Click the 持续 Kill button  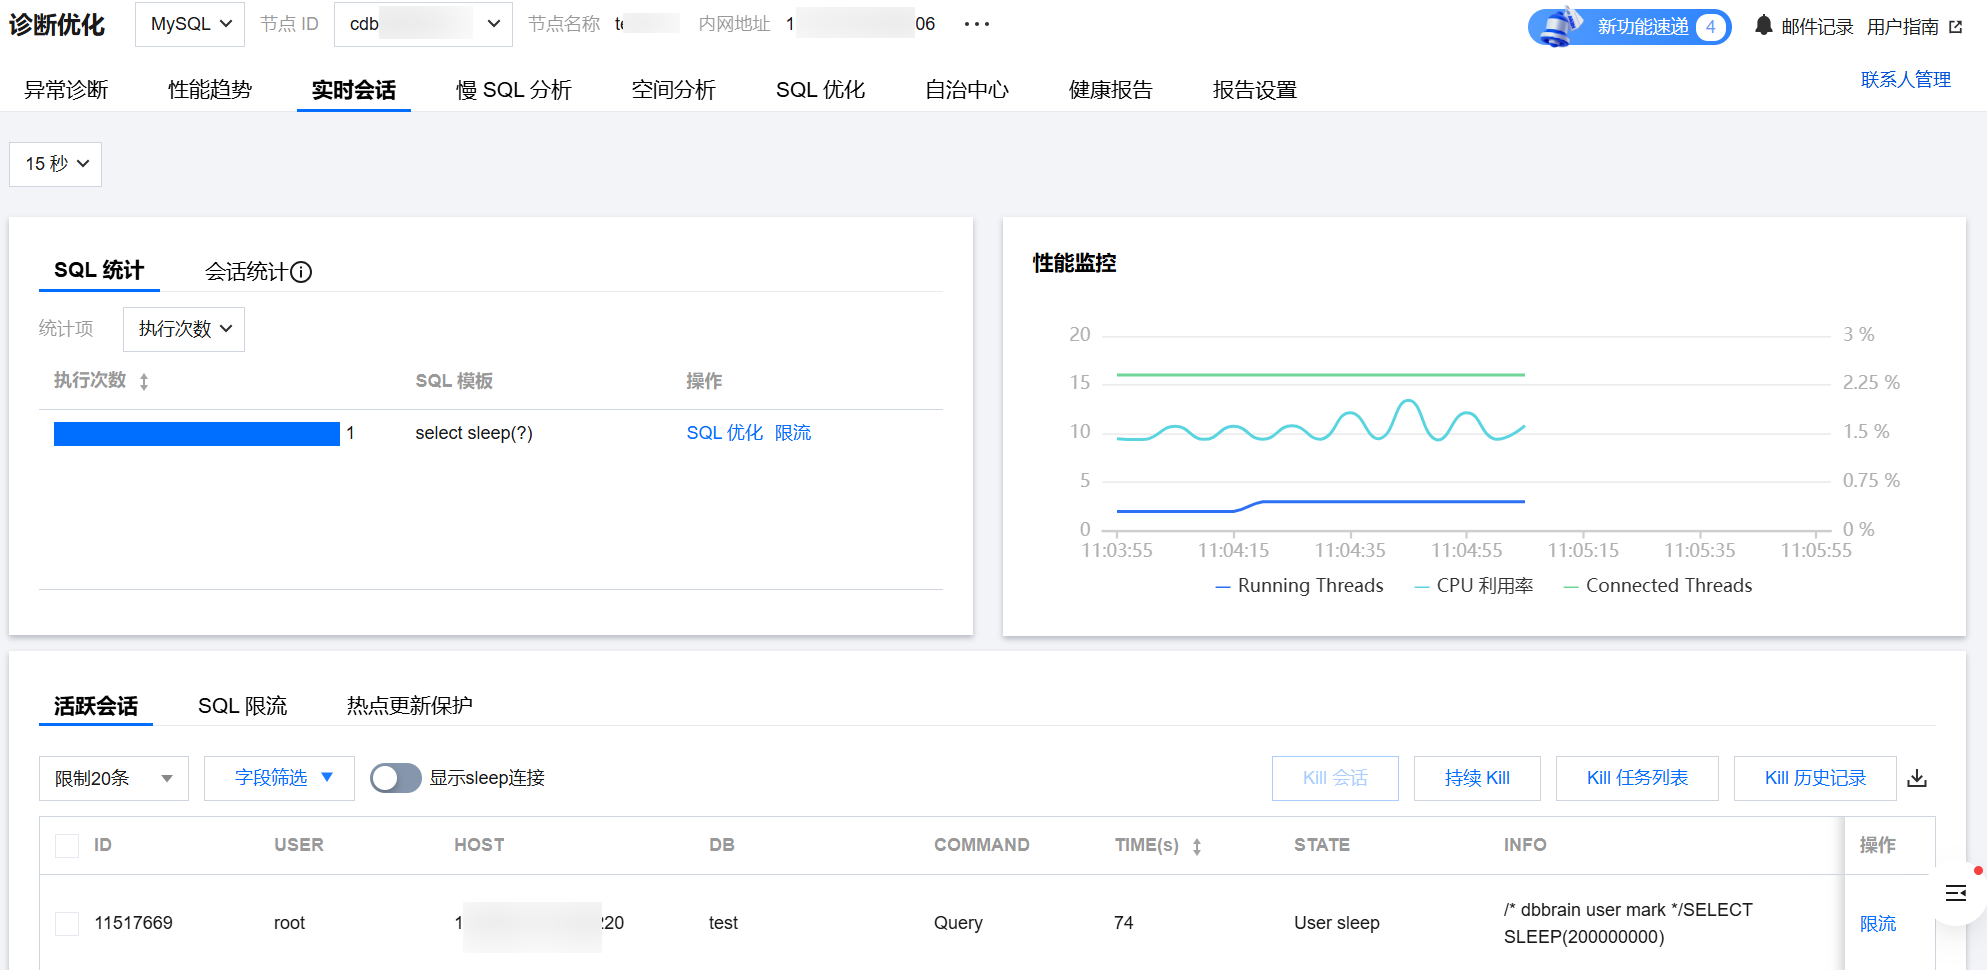[1476, 778]
